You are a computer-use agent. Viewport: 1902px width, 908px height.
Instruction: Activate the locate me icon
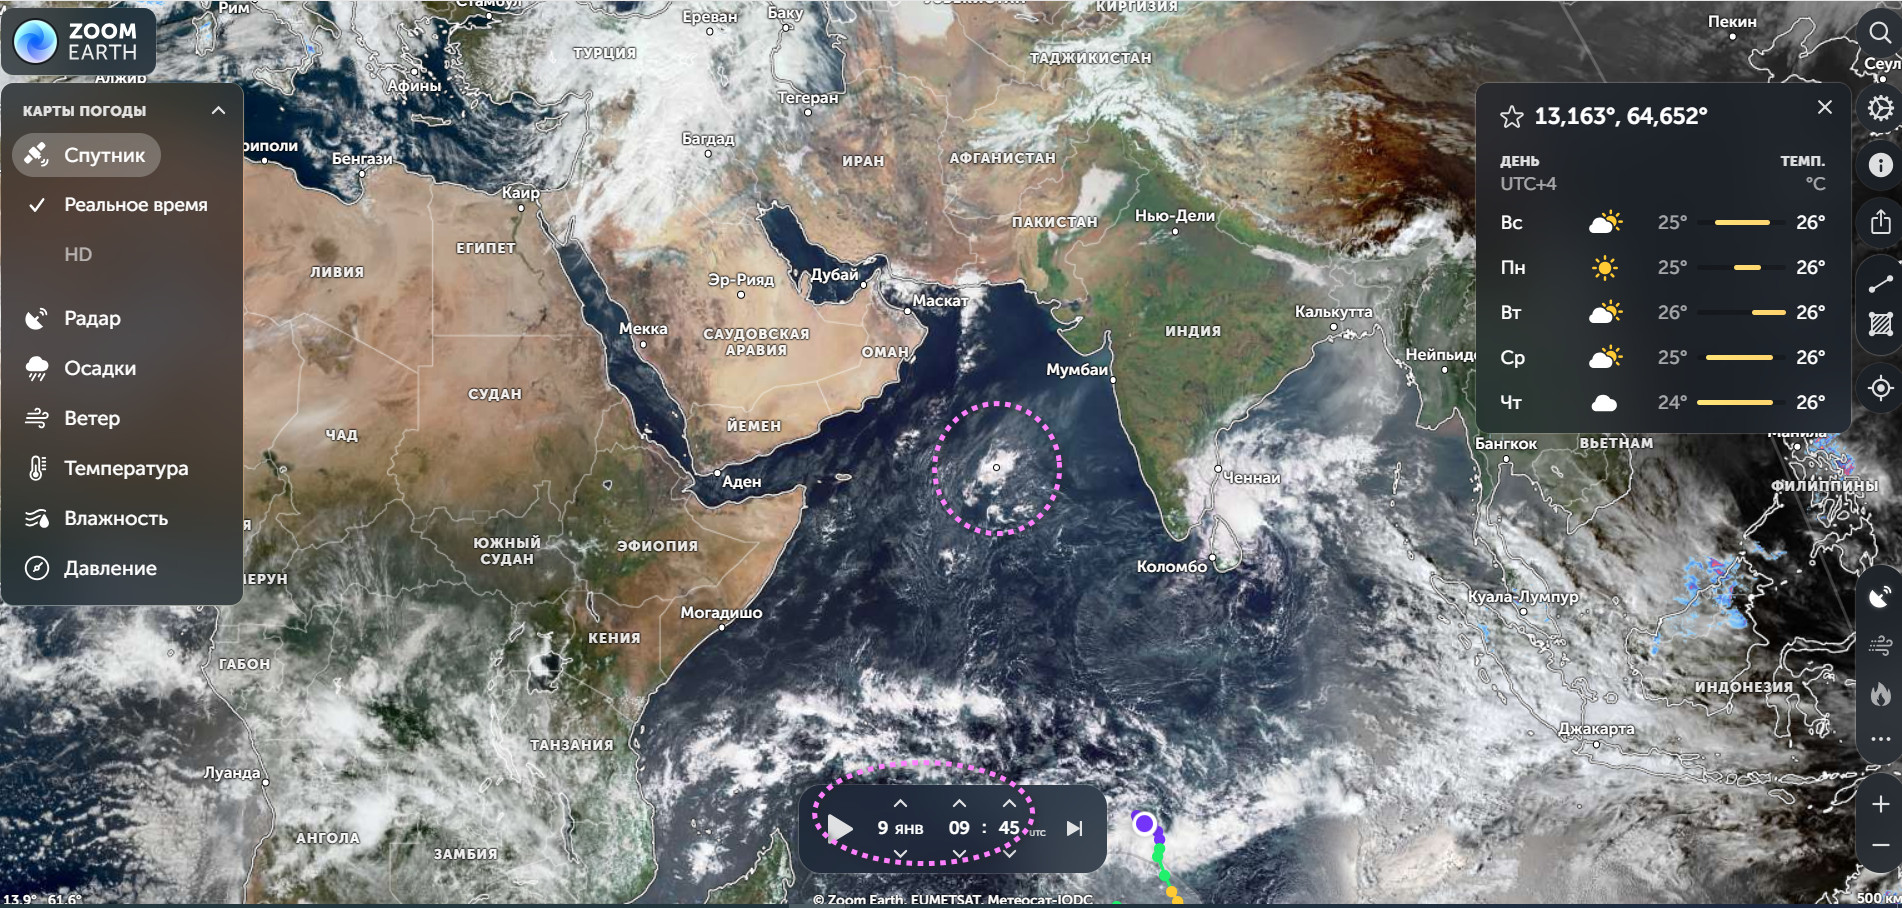[x=1880, y=388]
